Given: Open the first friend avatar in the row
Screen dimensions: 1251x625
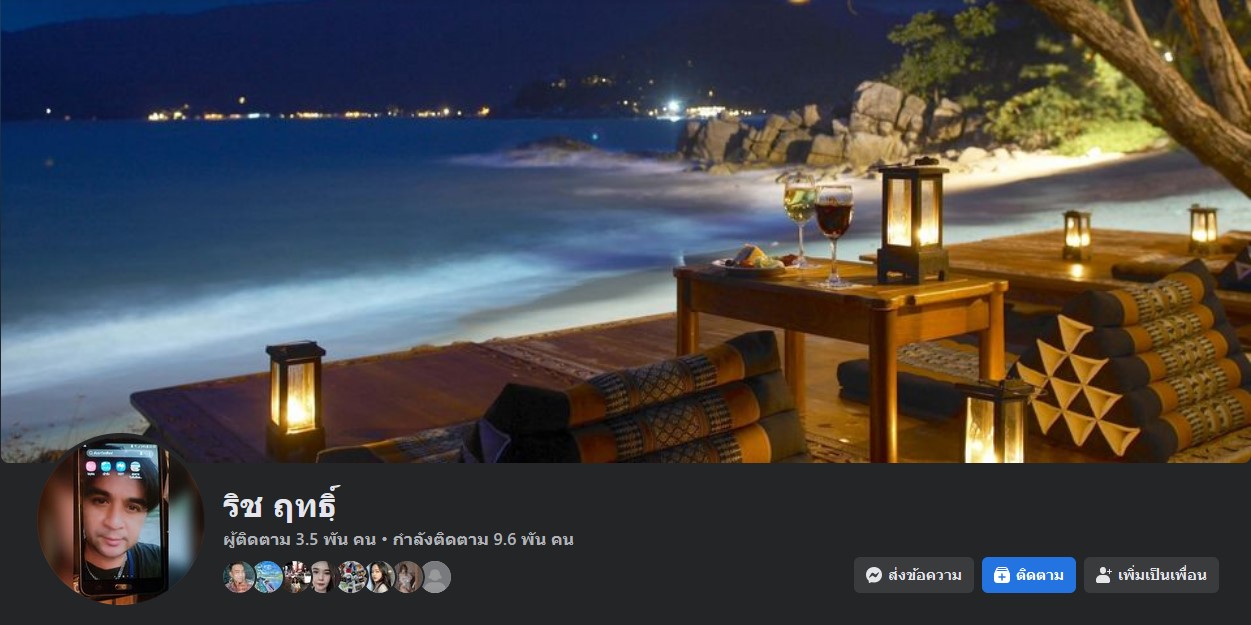Looking at the screenshot, I should 239,577.
